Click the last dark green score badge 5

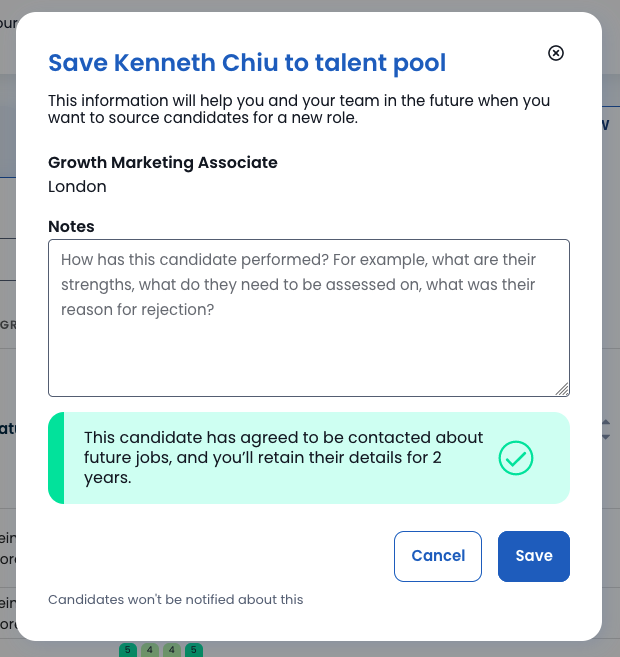(x=194, y=650)
